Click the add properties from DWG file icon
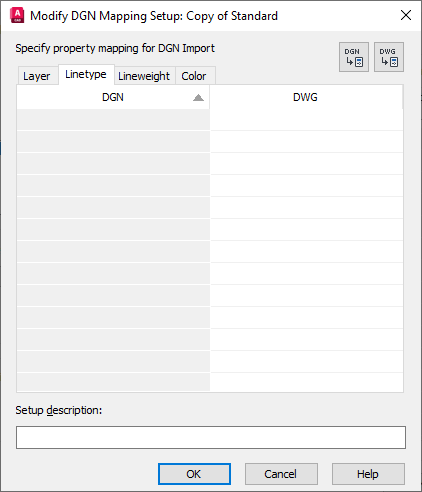This screenshot has height=492, width=422. tap(389, 57)
